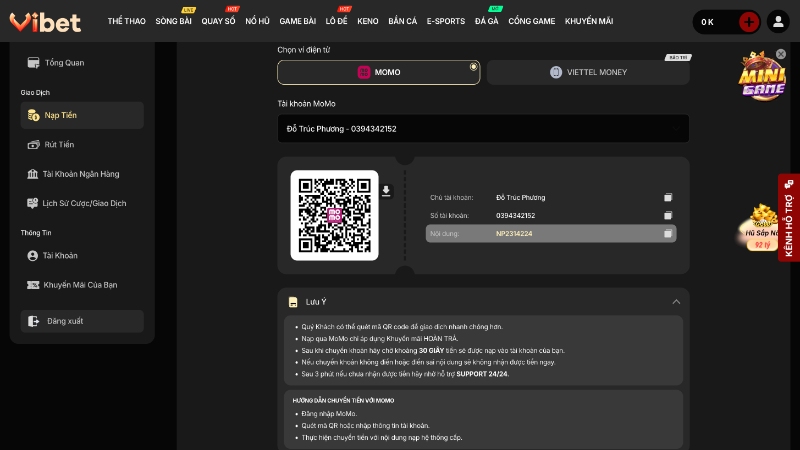
Task: Select the MOMO e-wallet option
Action: point(379,72)
